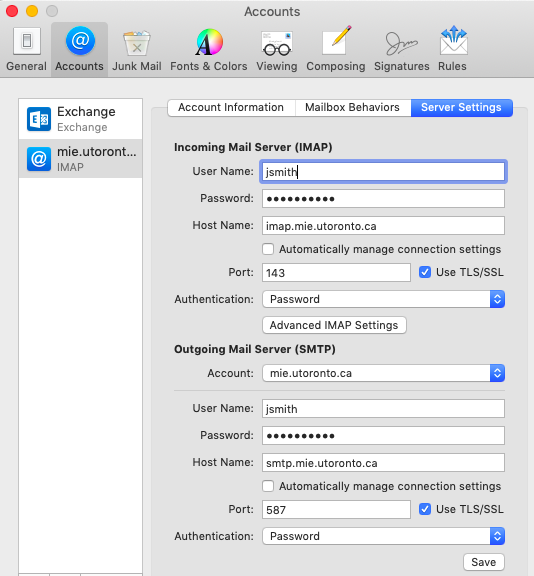This screenshot has width=534, height=576.
Task: Open the Signatures preferences pane
Action: click(401, 49)
